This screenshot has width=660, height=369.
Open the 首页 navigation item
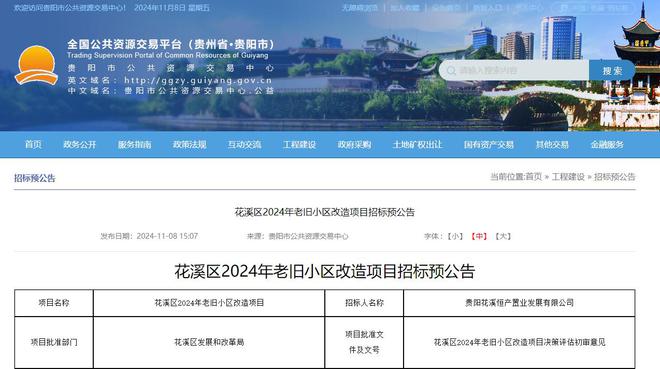(33, 144)
